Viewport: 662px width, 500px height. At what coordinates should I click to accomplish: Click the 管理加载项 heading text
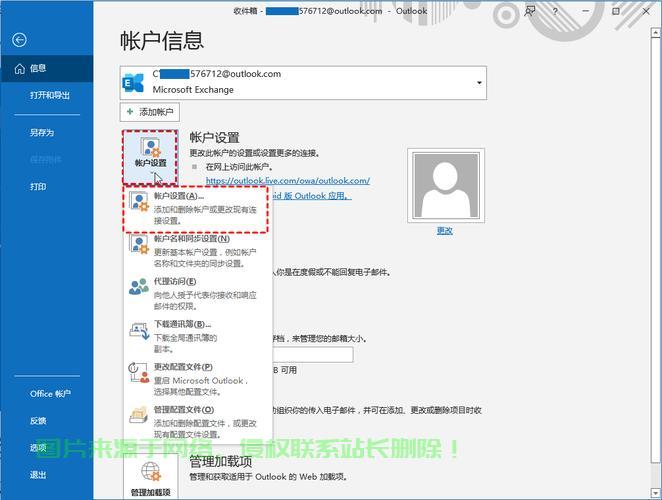(x=221, y=462)
